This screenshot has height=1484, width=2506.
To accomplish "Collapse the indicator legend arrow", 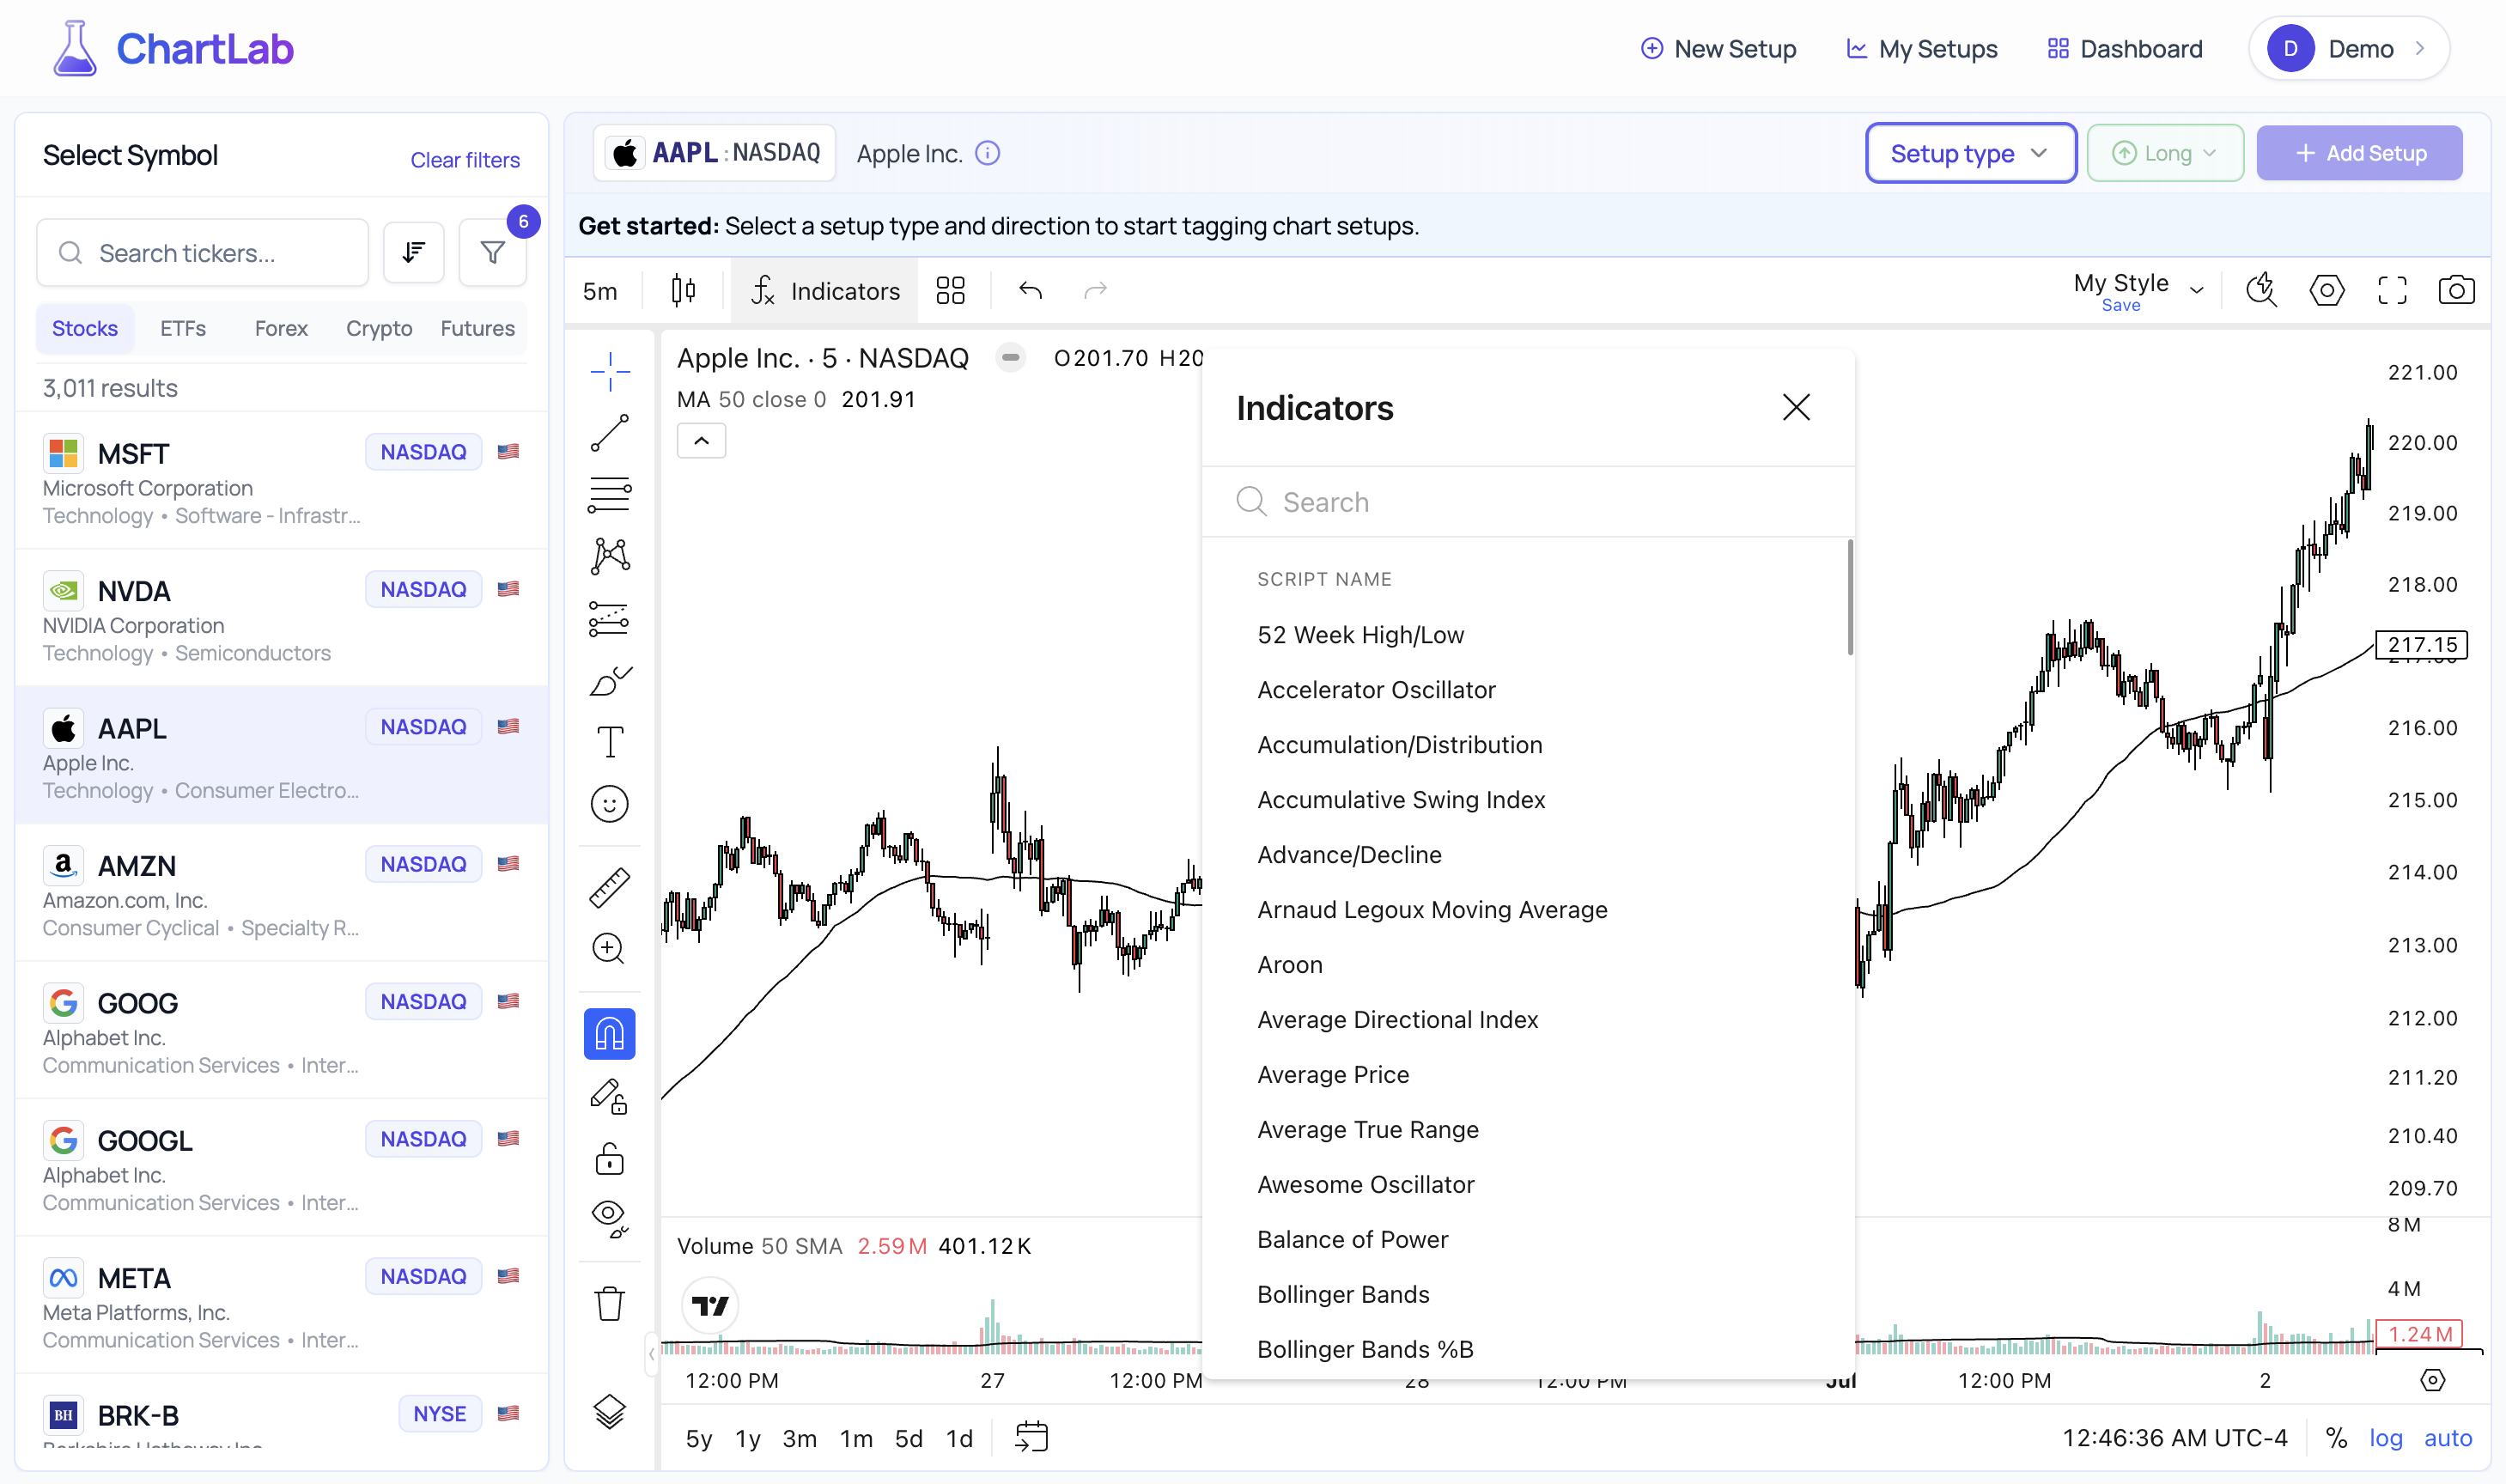I will pyautogui.click(x=701, y=440).
